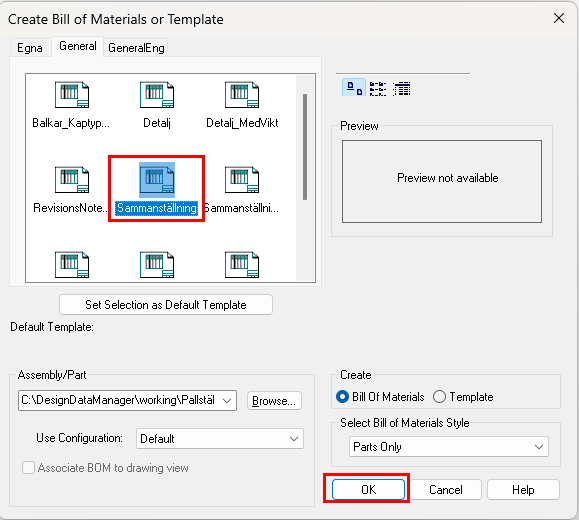Expand the Assembly/Part path dropdown
The image size is (579, 520).
tap(227, 400)
